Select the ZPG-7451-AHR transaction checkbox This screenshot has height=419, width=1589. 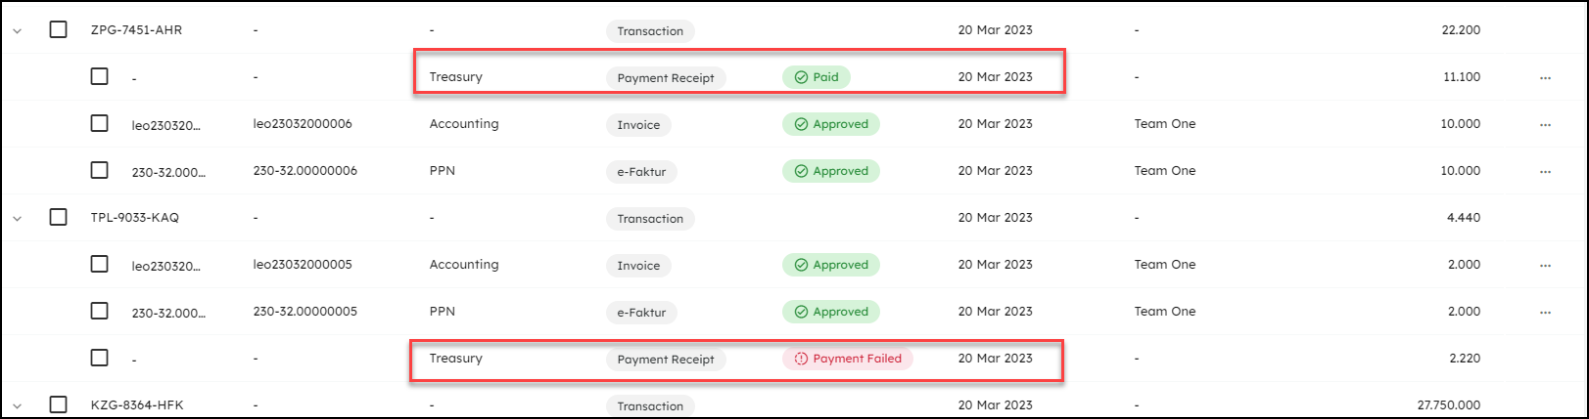58,29
